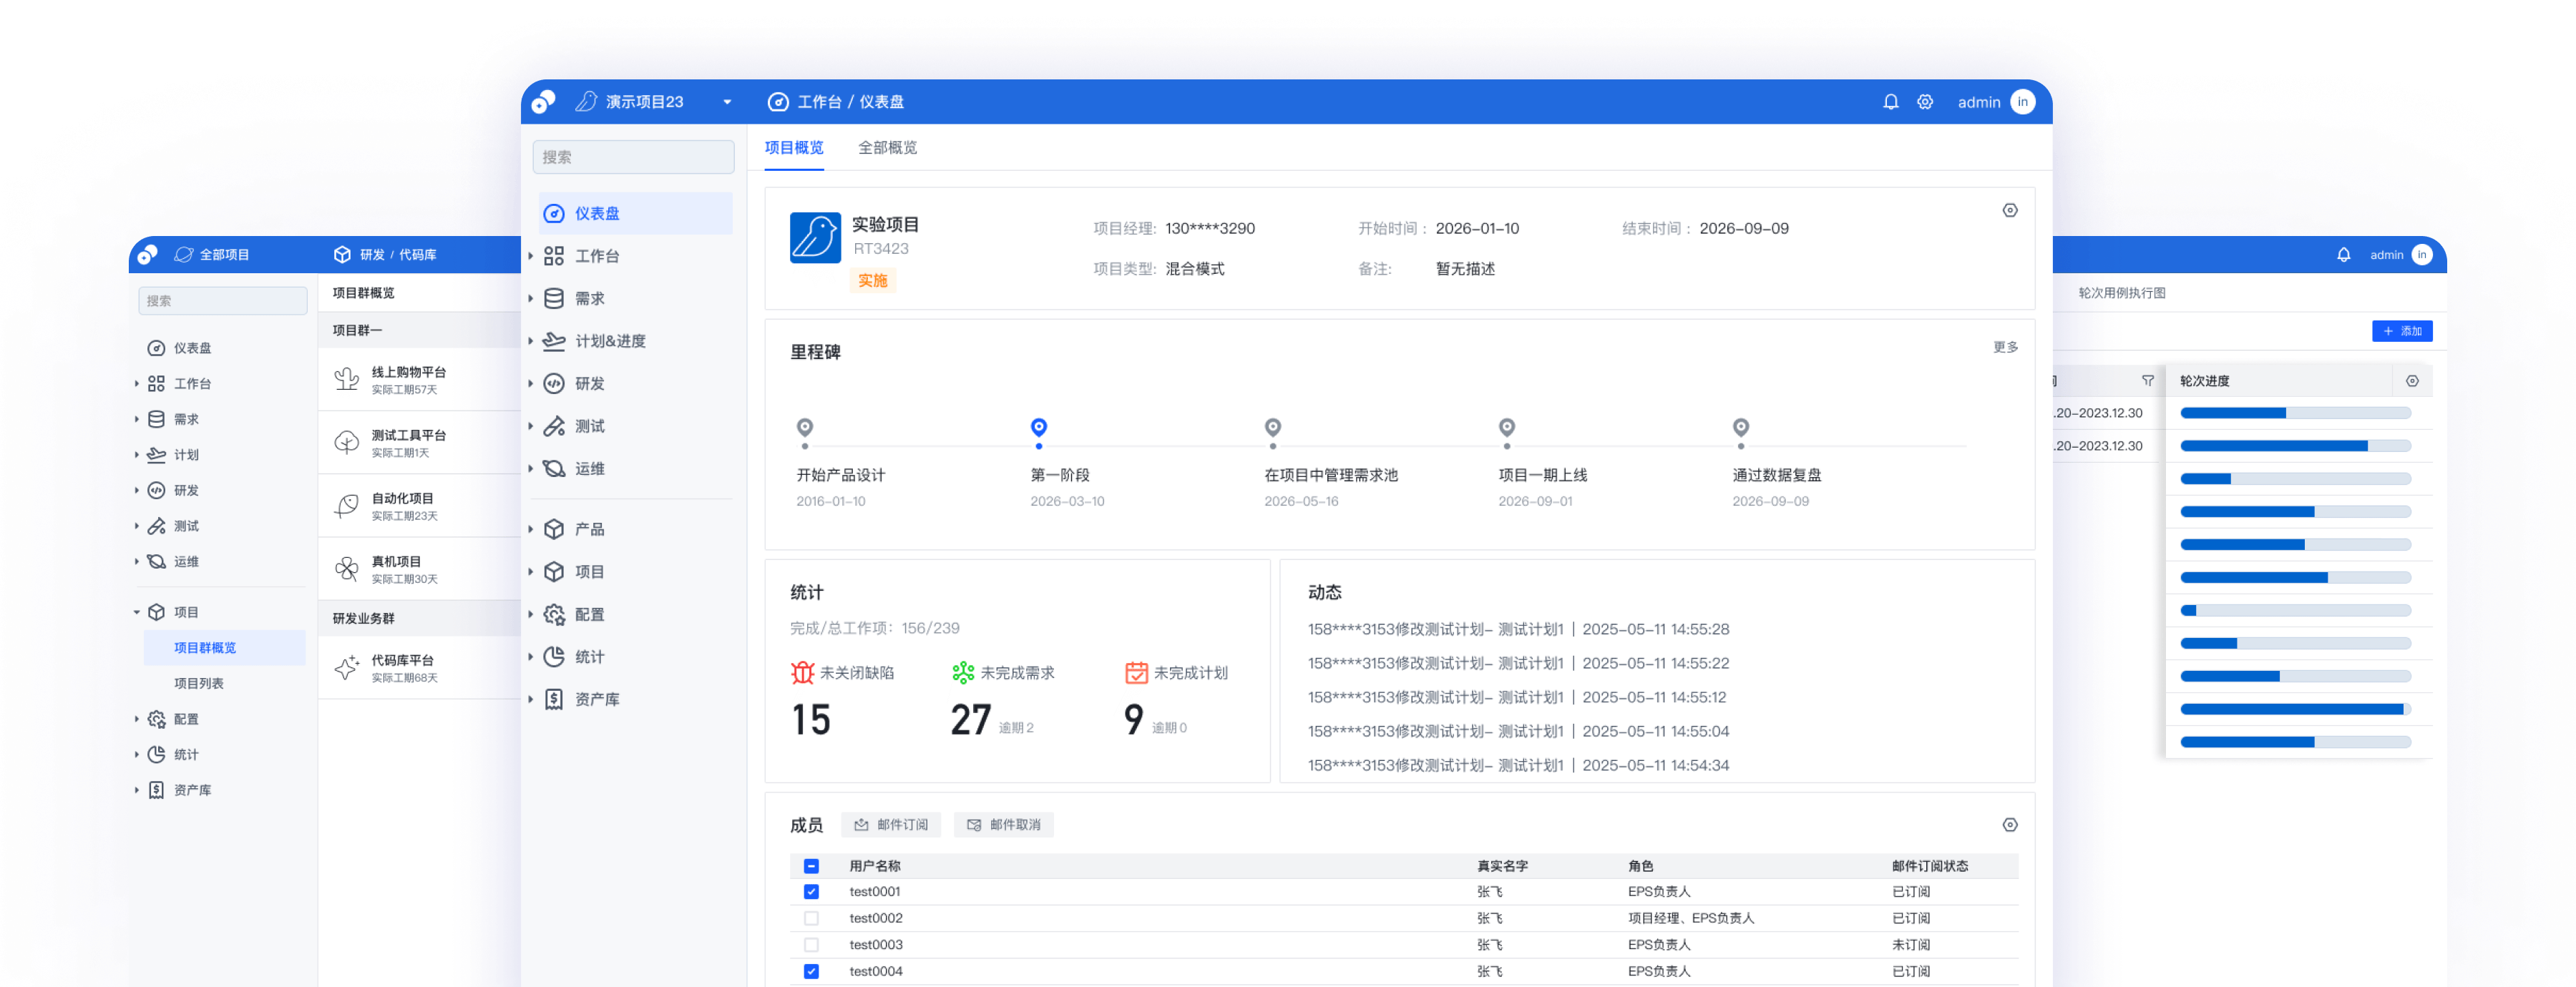Viewport: 2576px width, 987px height.
Task: Click the 运维 icon in front sidebar
Action: pos(554,468)
